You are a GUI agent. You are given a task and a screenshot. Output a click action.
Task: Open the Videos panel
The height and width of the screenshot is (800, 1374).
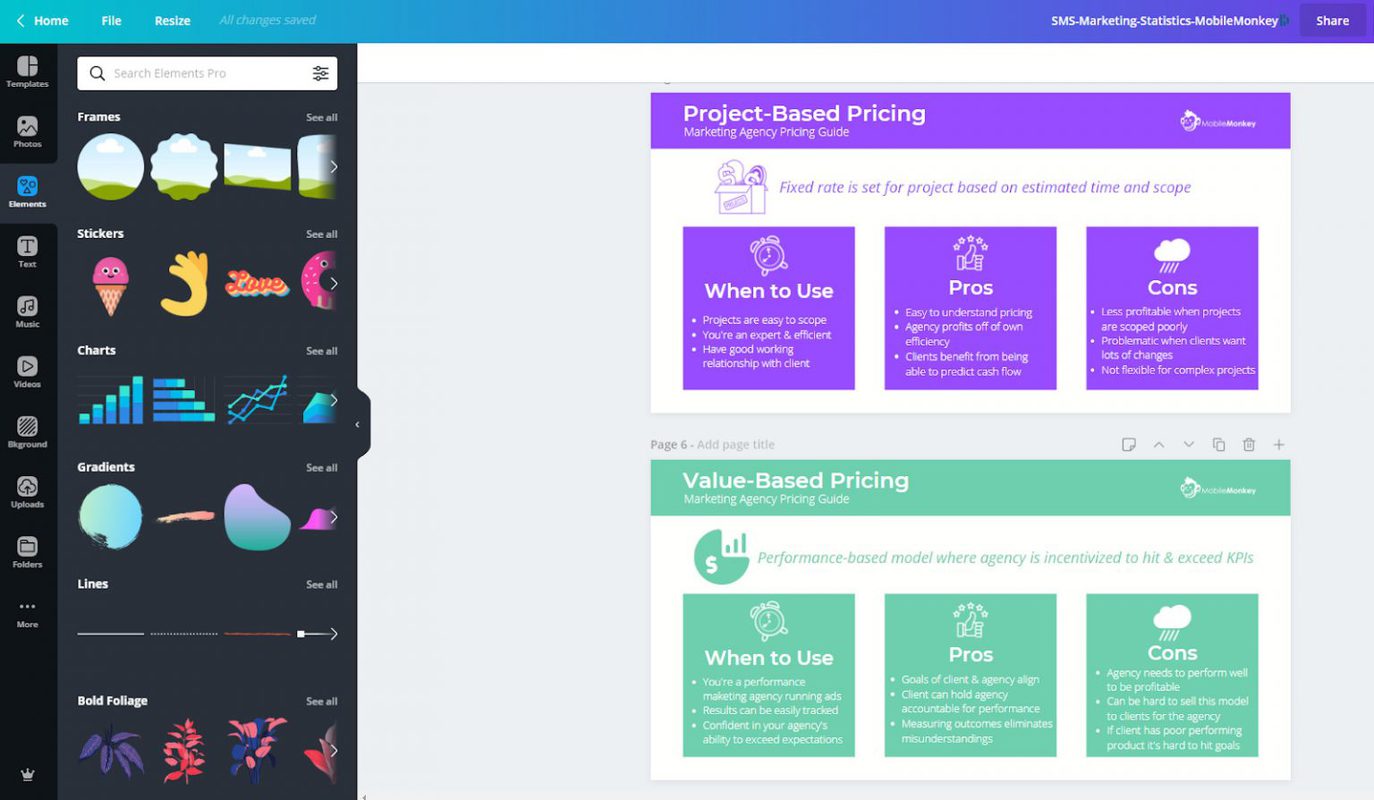pyautogui.click(x=27, y=370)
